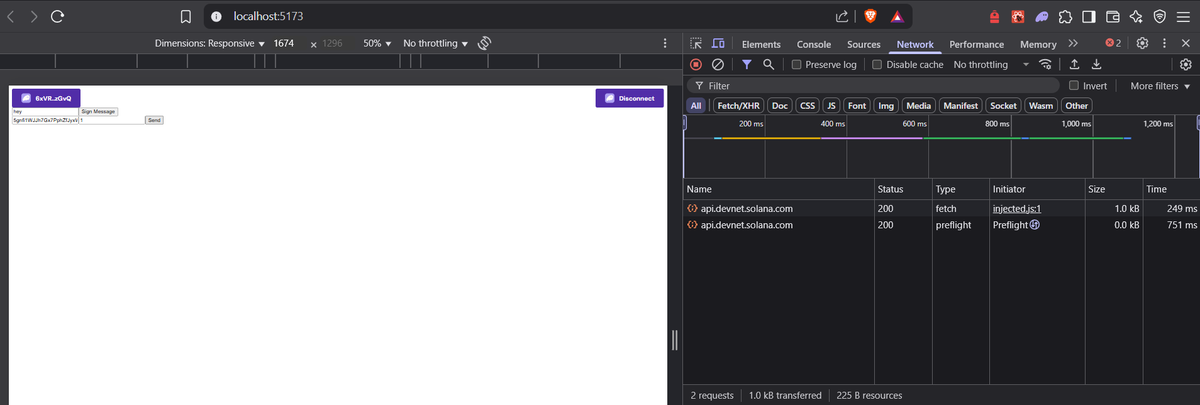
Task: Rotate the device viewport
Action: tap(484, 44)
